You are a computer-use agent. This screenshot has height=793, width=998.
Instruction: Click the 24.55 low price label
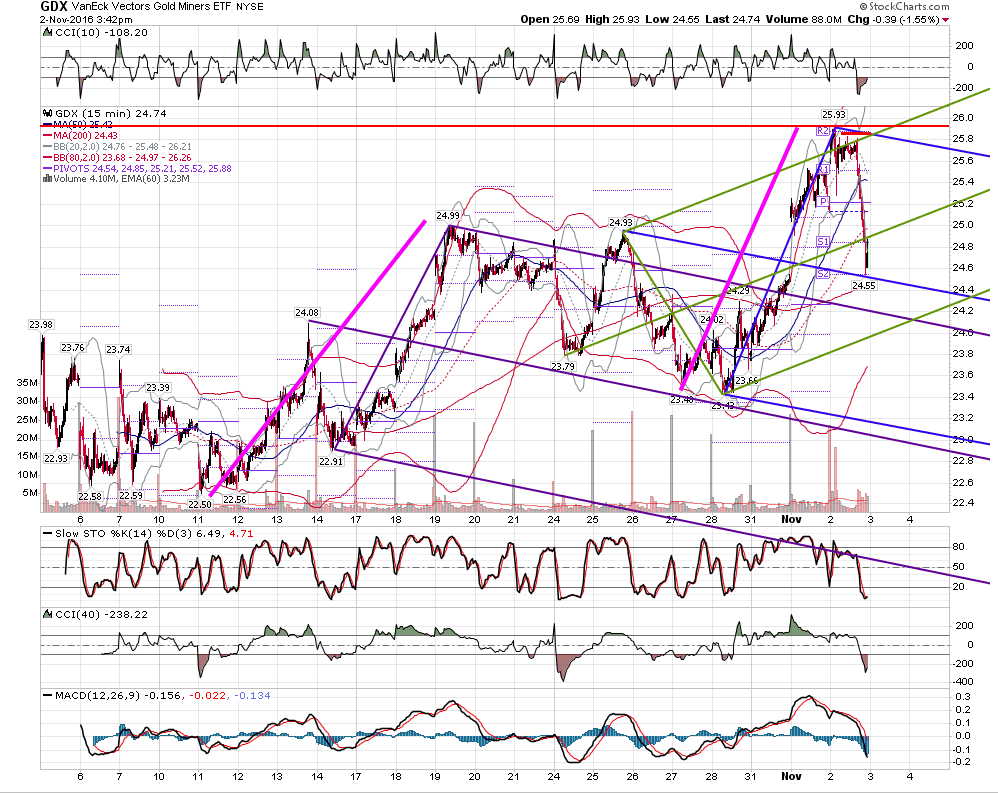click(x=864, y=286)
